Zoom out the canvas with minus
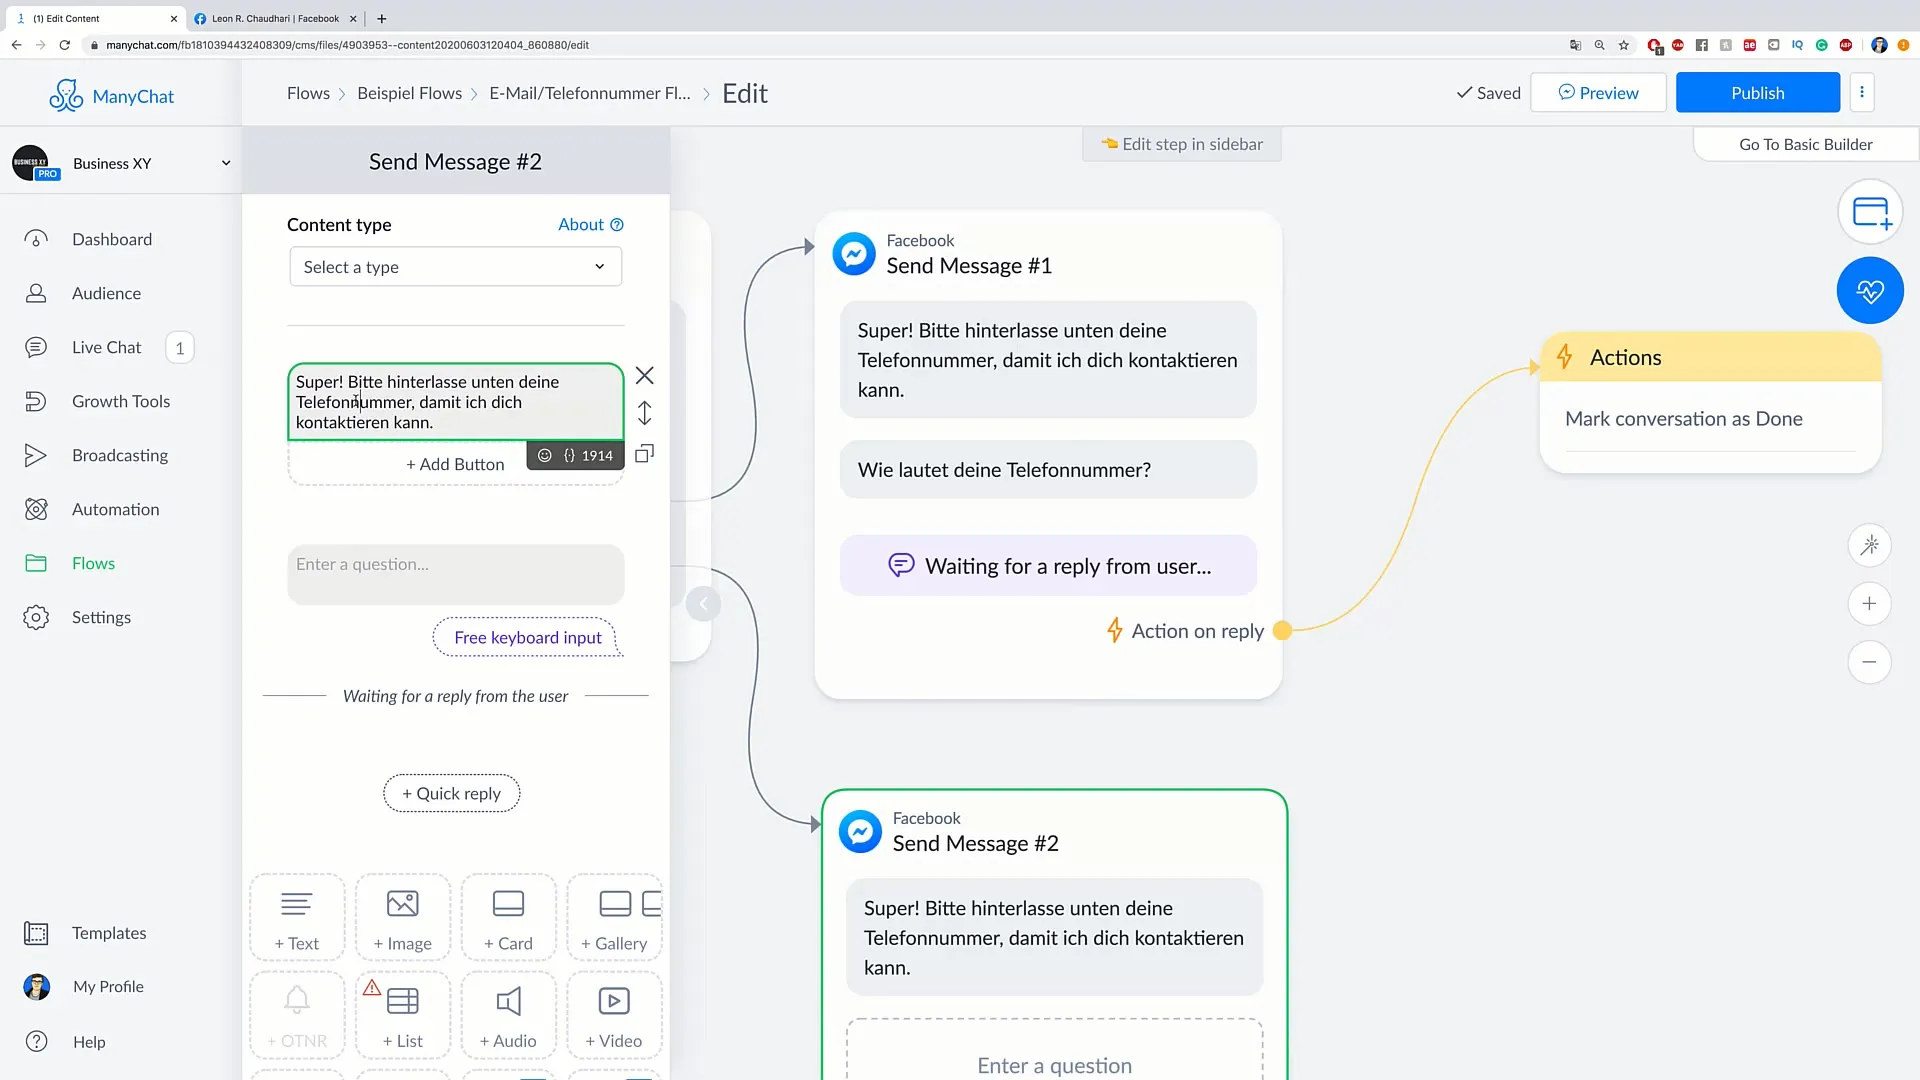1920x1080 pixels. [1869, 662]
